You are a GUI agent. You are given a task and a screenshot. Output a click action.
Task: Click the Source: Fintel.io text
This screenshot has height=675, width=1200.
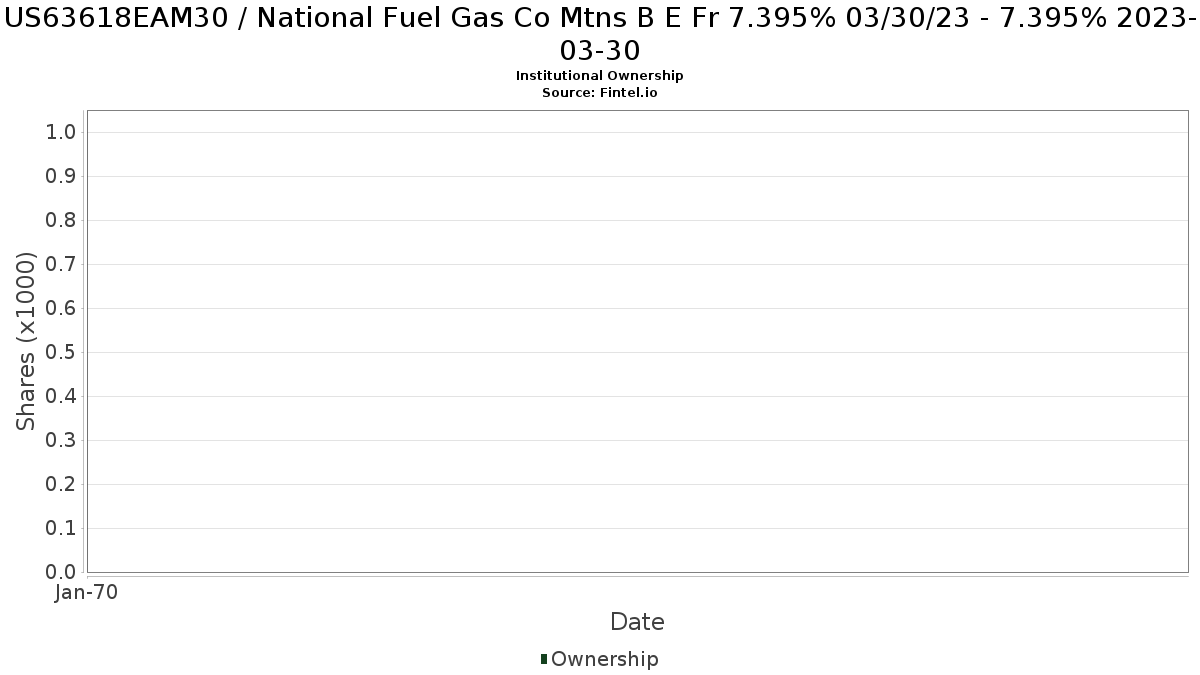pos(599,92)
